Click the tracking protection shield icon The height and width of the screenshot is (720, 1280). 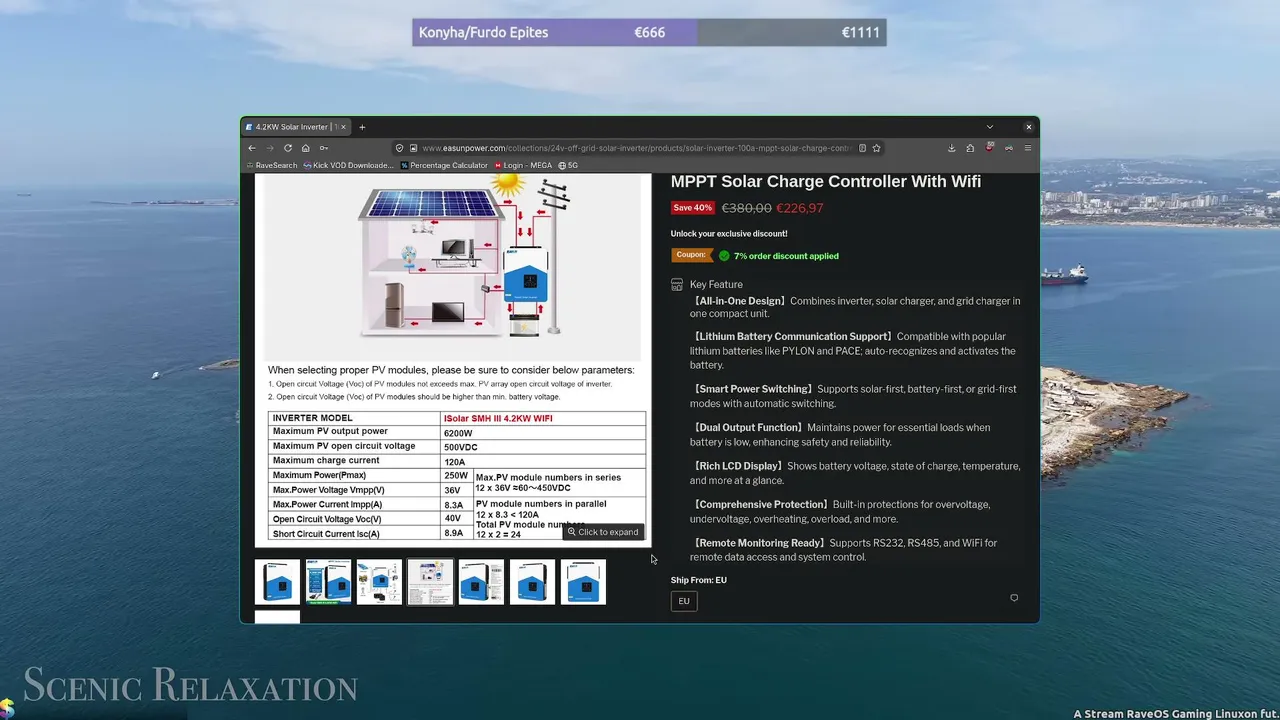tap(400, 148)
